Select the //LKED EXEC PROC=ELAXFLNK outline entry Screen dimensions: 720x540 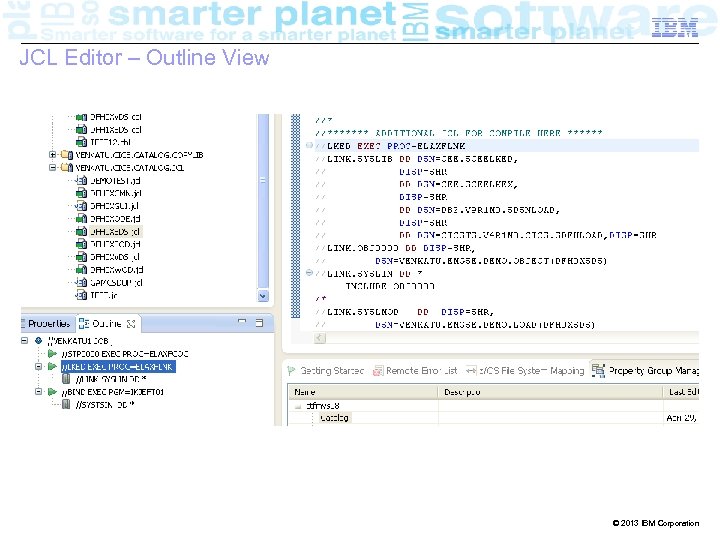click(x=118, y=366)
